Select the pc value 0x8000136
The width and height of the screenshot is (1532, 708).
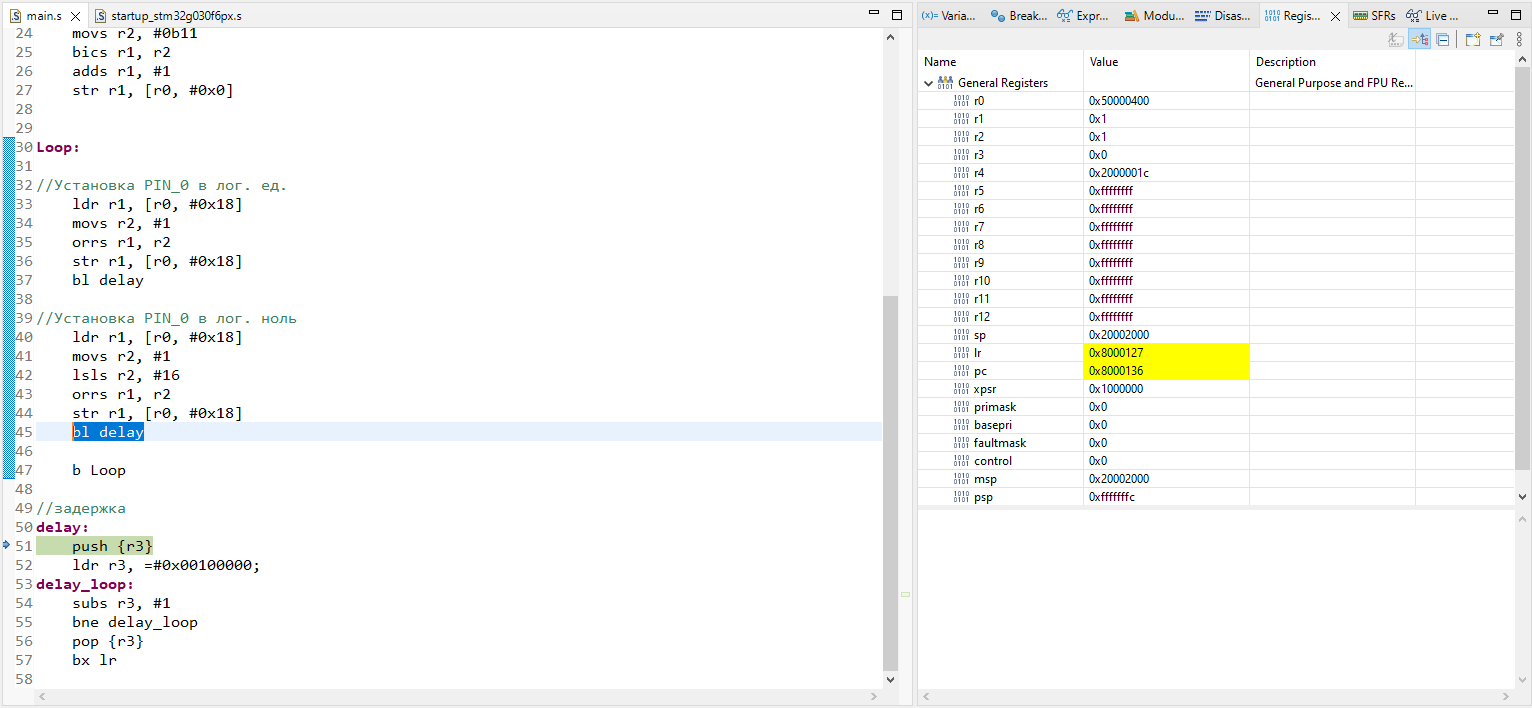1116,371
